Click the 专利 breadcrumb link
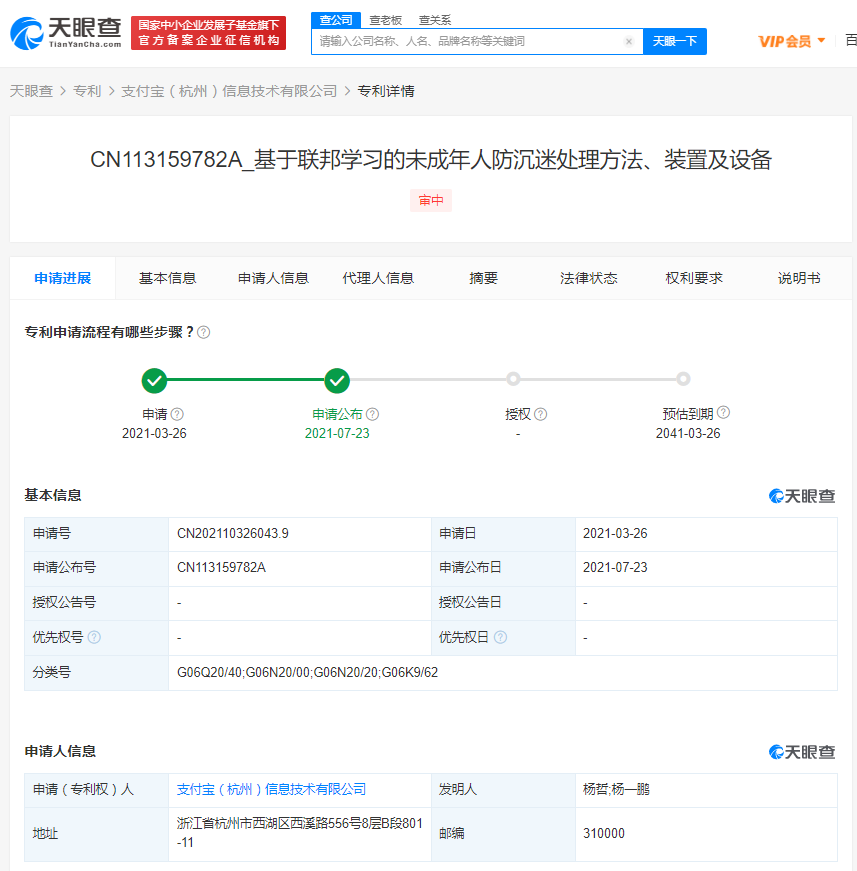Viewport: 857px width, 871px height. click(87, 91)
